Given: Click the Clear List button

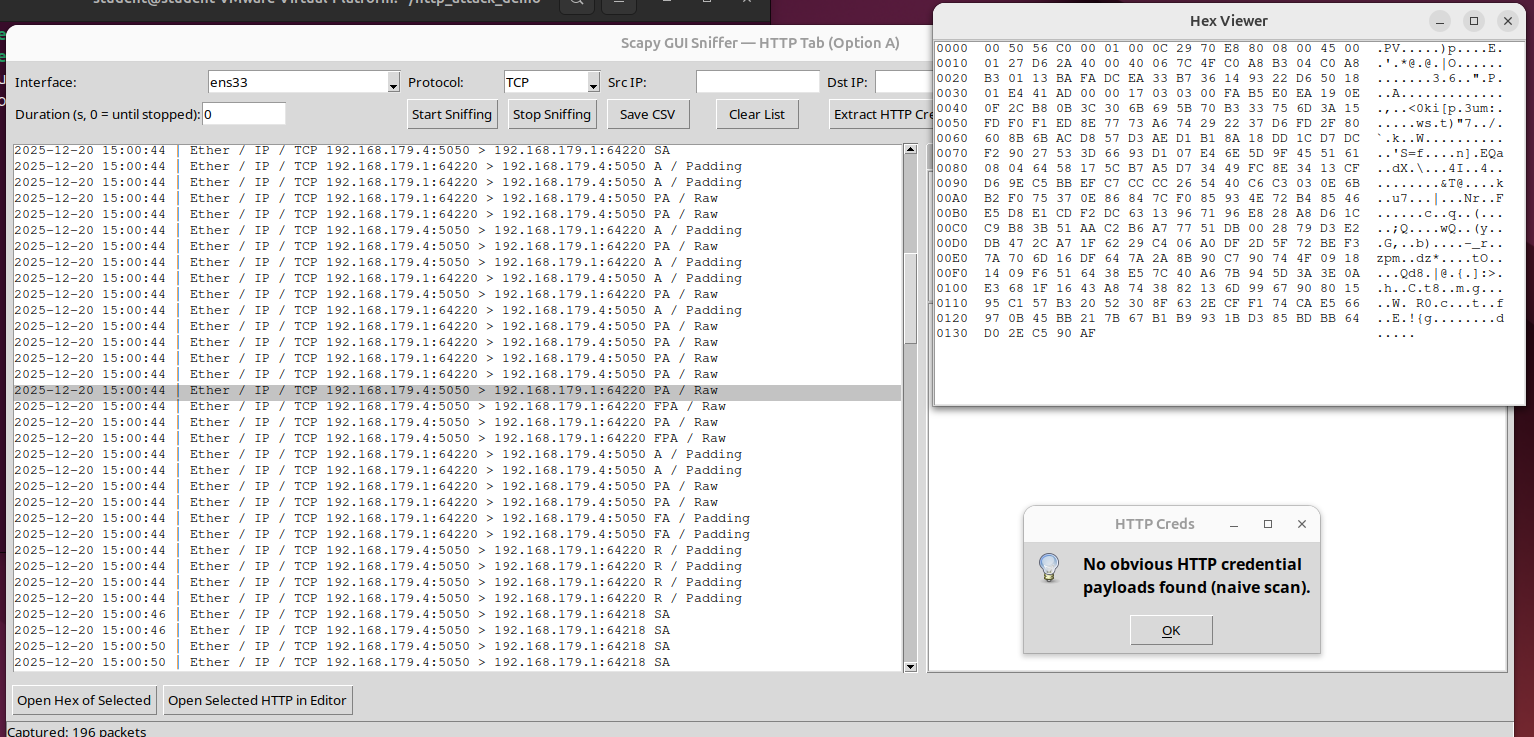Looking at the screenshot, I should 757,114.
